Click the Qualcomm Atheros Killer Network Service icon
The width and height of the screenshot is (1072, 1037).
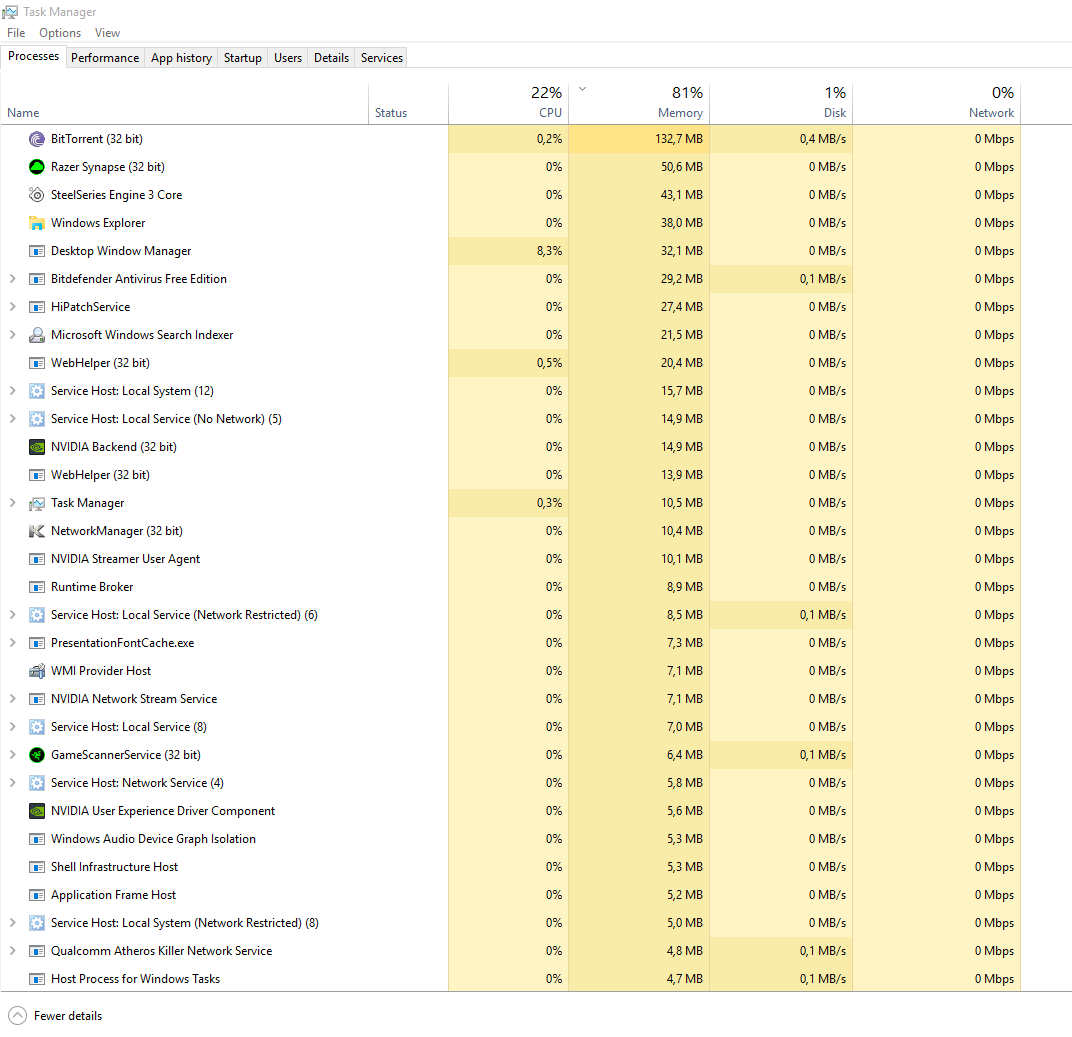(37, 952)
